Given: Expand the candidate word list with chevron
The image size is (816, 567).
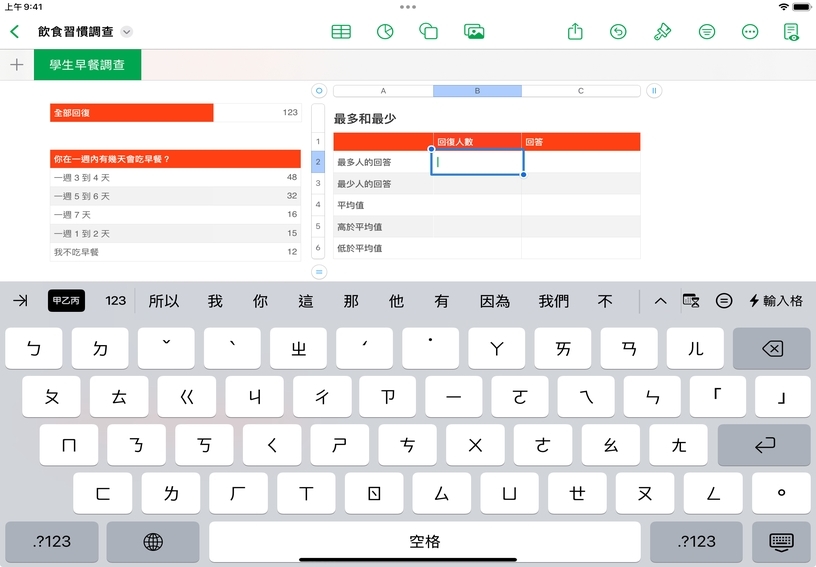Looking at the screenshot, I should click(660, 301).
